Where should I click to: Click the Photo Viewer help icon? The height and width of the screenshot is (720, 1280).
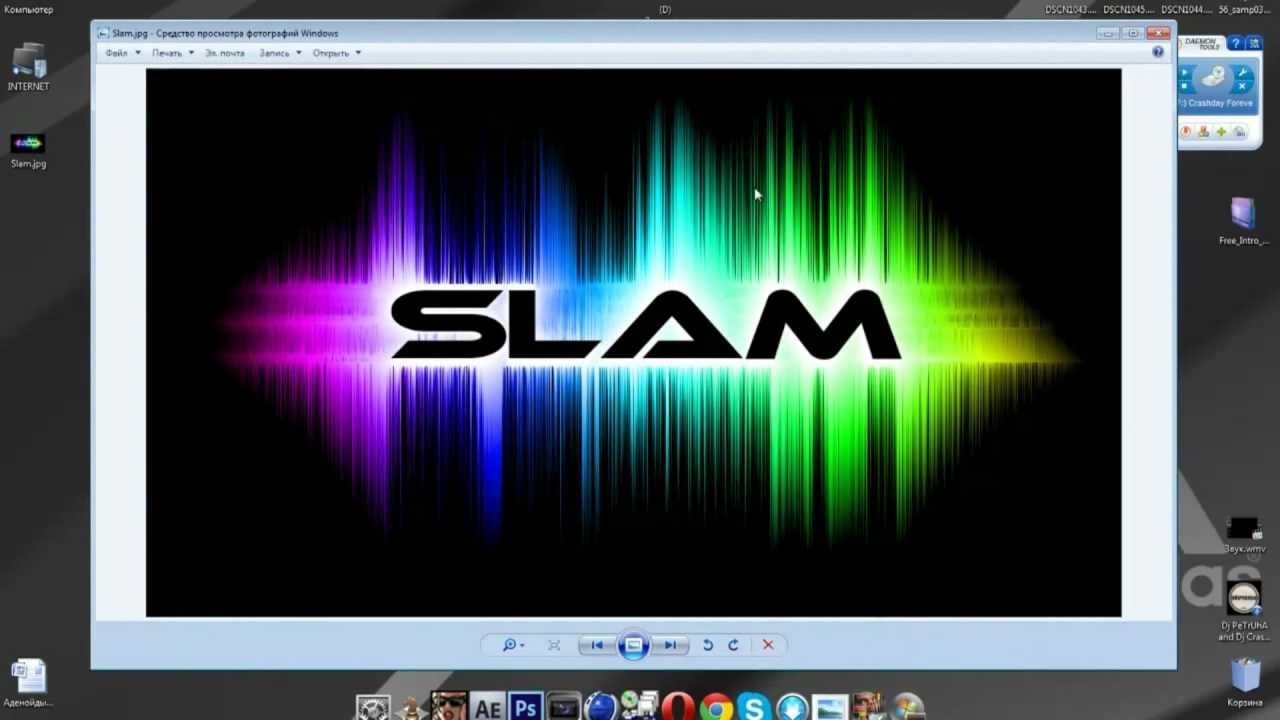point(1158,52)
